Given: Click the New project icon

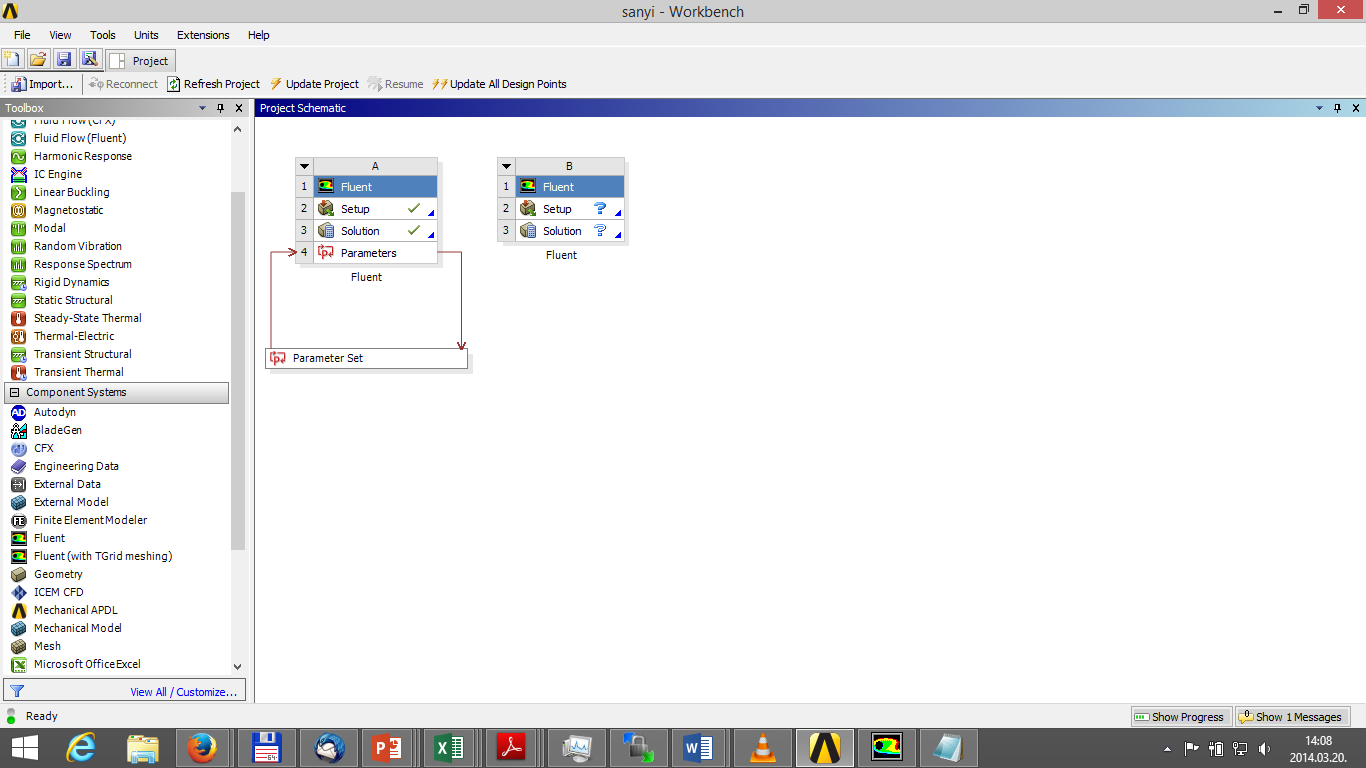Looking at the screenshot, I should click(x=13, y=60).
